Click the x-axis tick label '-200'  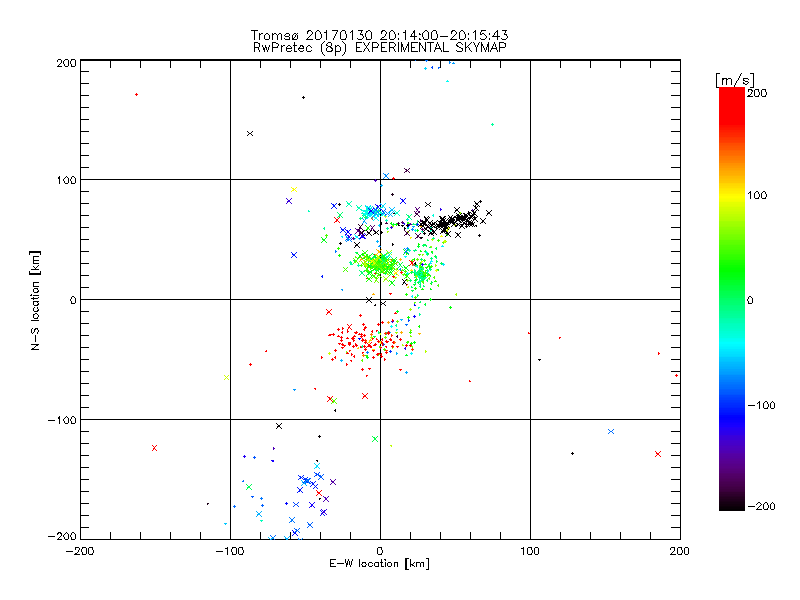80,551
